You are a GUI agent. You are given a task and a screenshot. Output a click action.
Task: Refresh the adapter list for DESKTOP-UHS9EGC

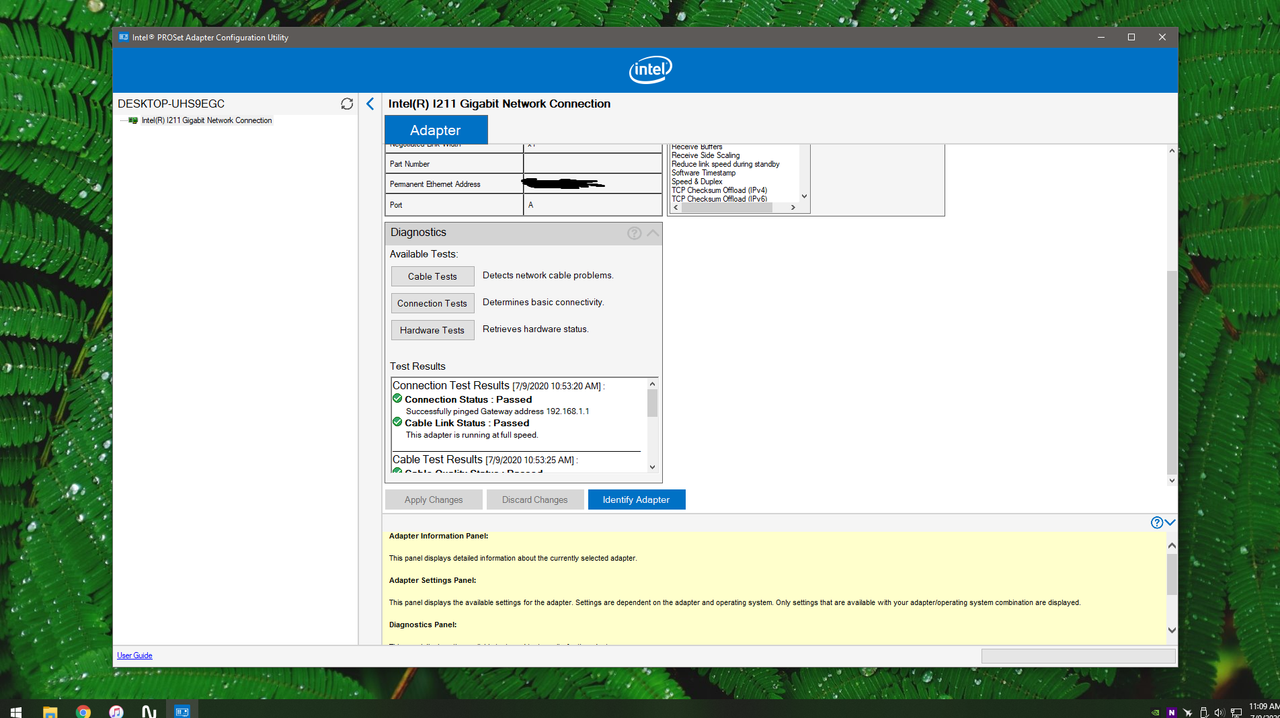tap(347, 104)
